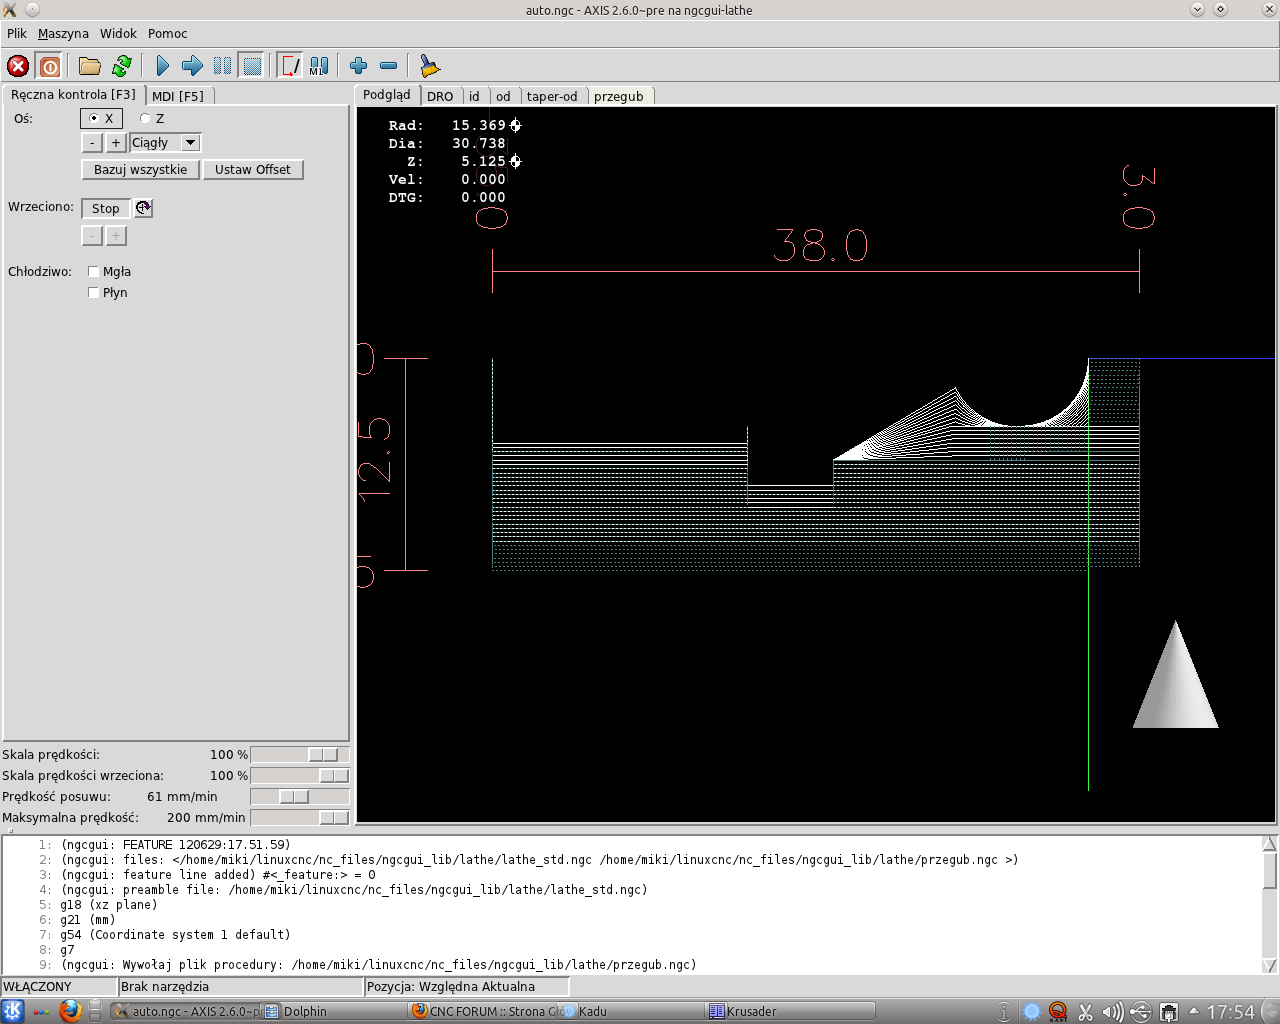This screenshot has height=1024, width=1280.
Task: Start spindle clockwise with the rotation icon
Action: pos(143,208)
